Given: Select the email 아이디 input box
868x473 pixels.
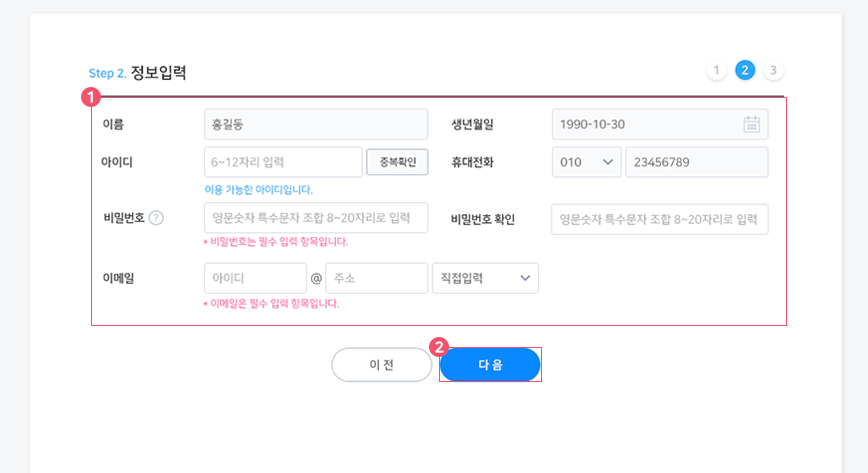Looking at the screenshot, I should (x=255, y=278).
